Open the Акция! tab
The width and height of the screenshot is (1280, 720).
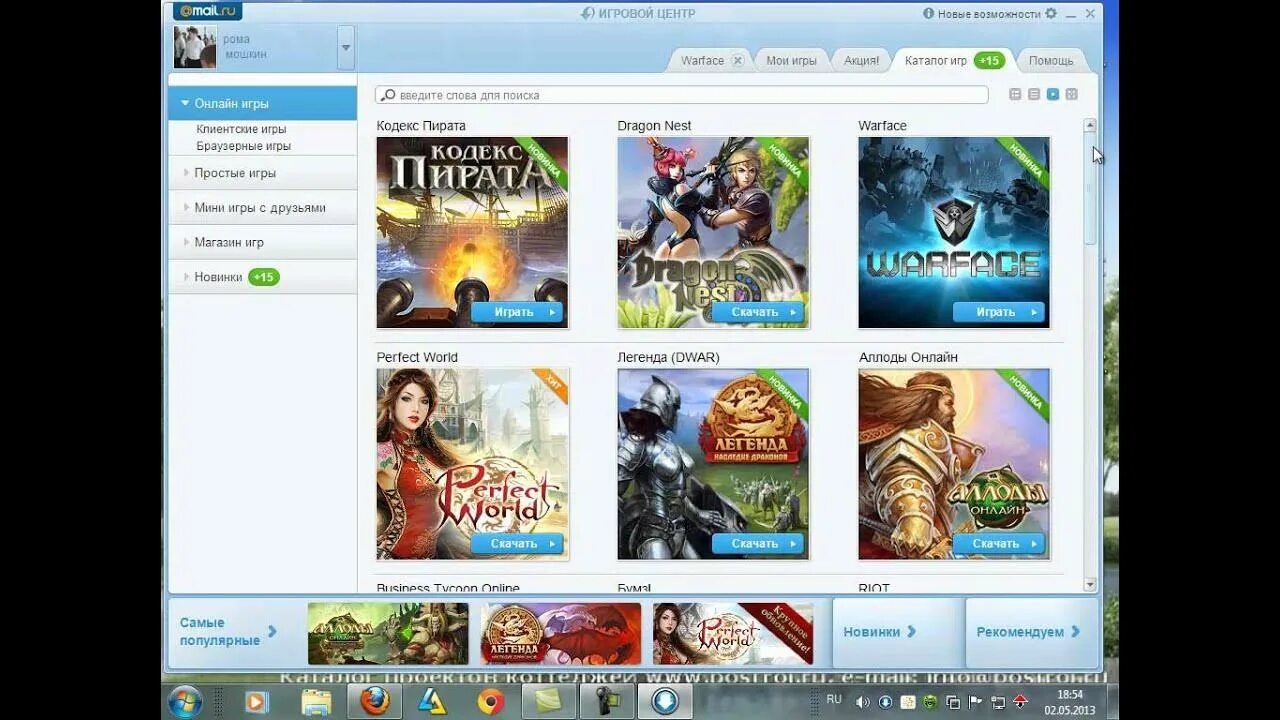coord(861,60)
